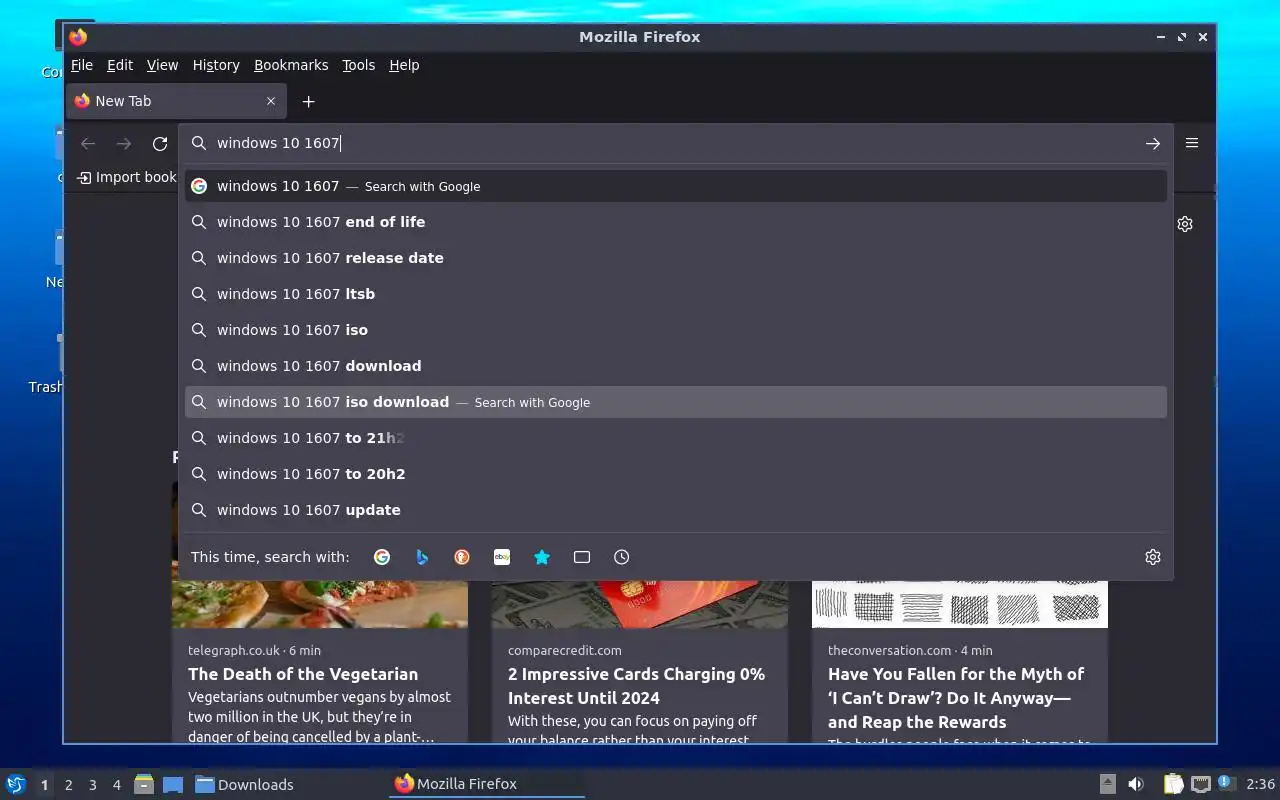
Task: Select the New Tab tab
Action: pos(176,101)
